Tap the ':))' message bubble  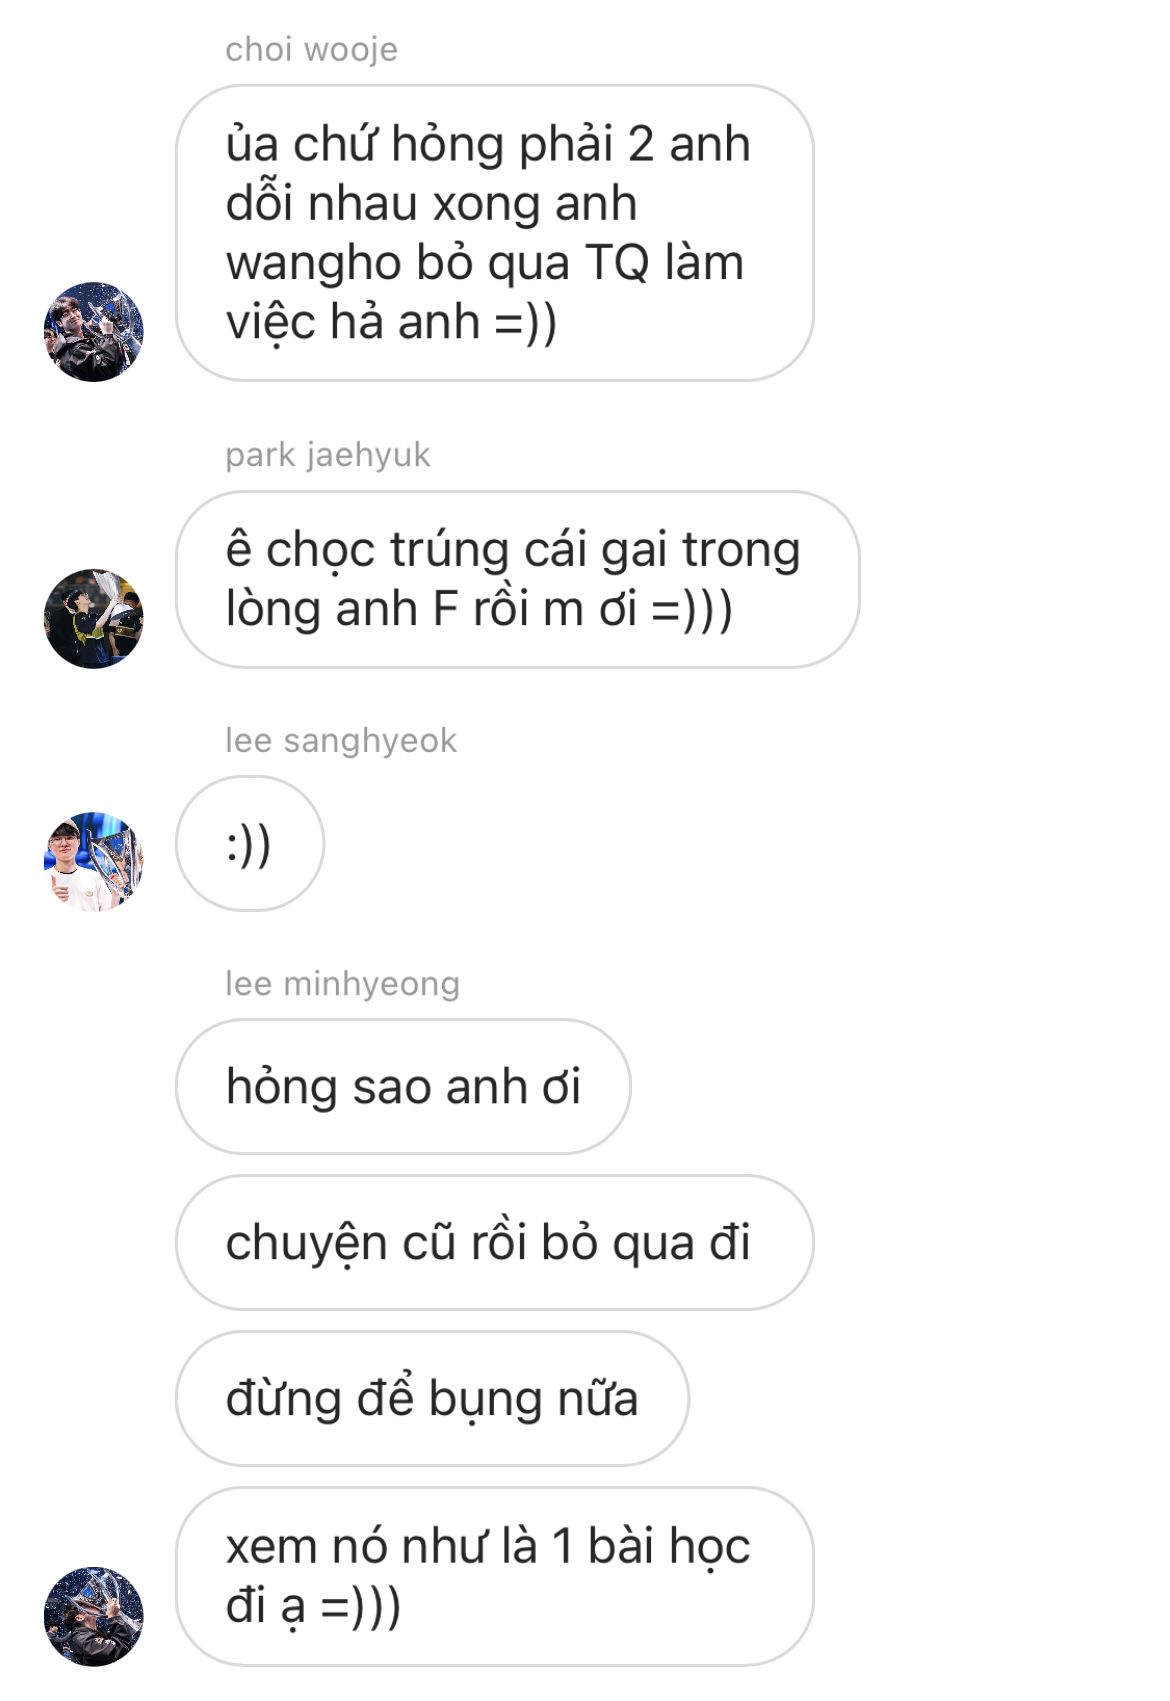click(x=250, y=844)
